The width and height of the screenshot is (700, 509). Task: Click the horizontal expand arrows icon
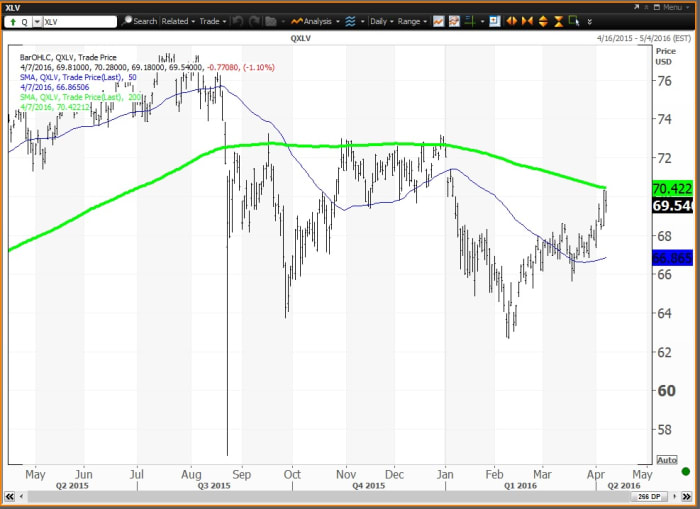[512, 21]
